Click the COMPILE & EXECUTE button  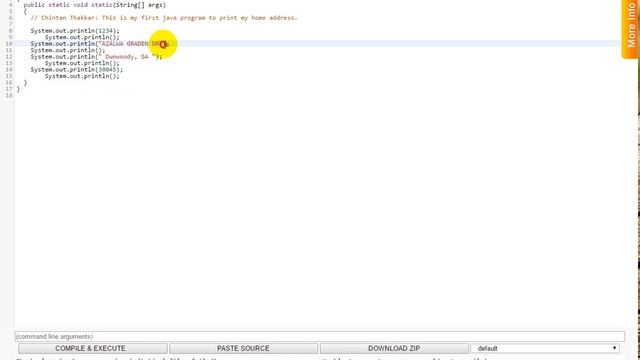coord(93,348)
